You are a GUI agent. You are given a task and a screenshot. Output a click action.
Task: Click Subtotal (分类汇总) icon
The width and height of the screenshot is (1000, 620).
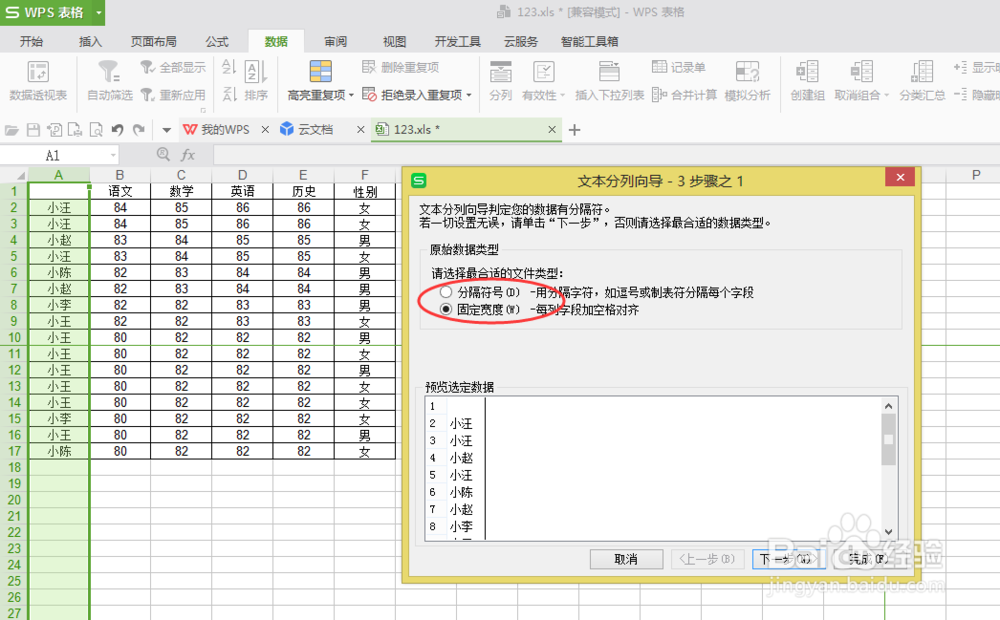coord(922,71)
